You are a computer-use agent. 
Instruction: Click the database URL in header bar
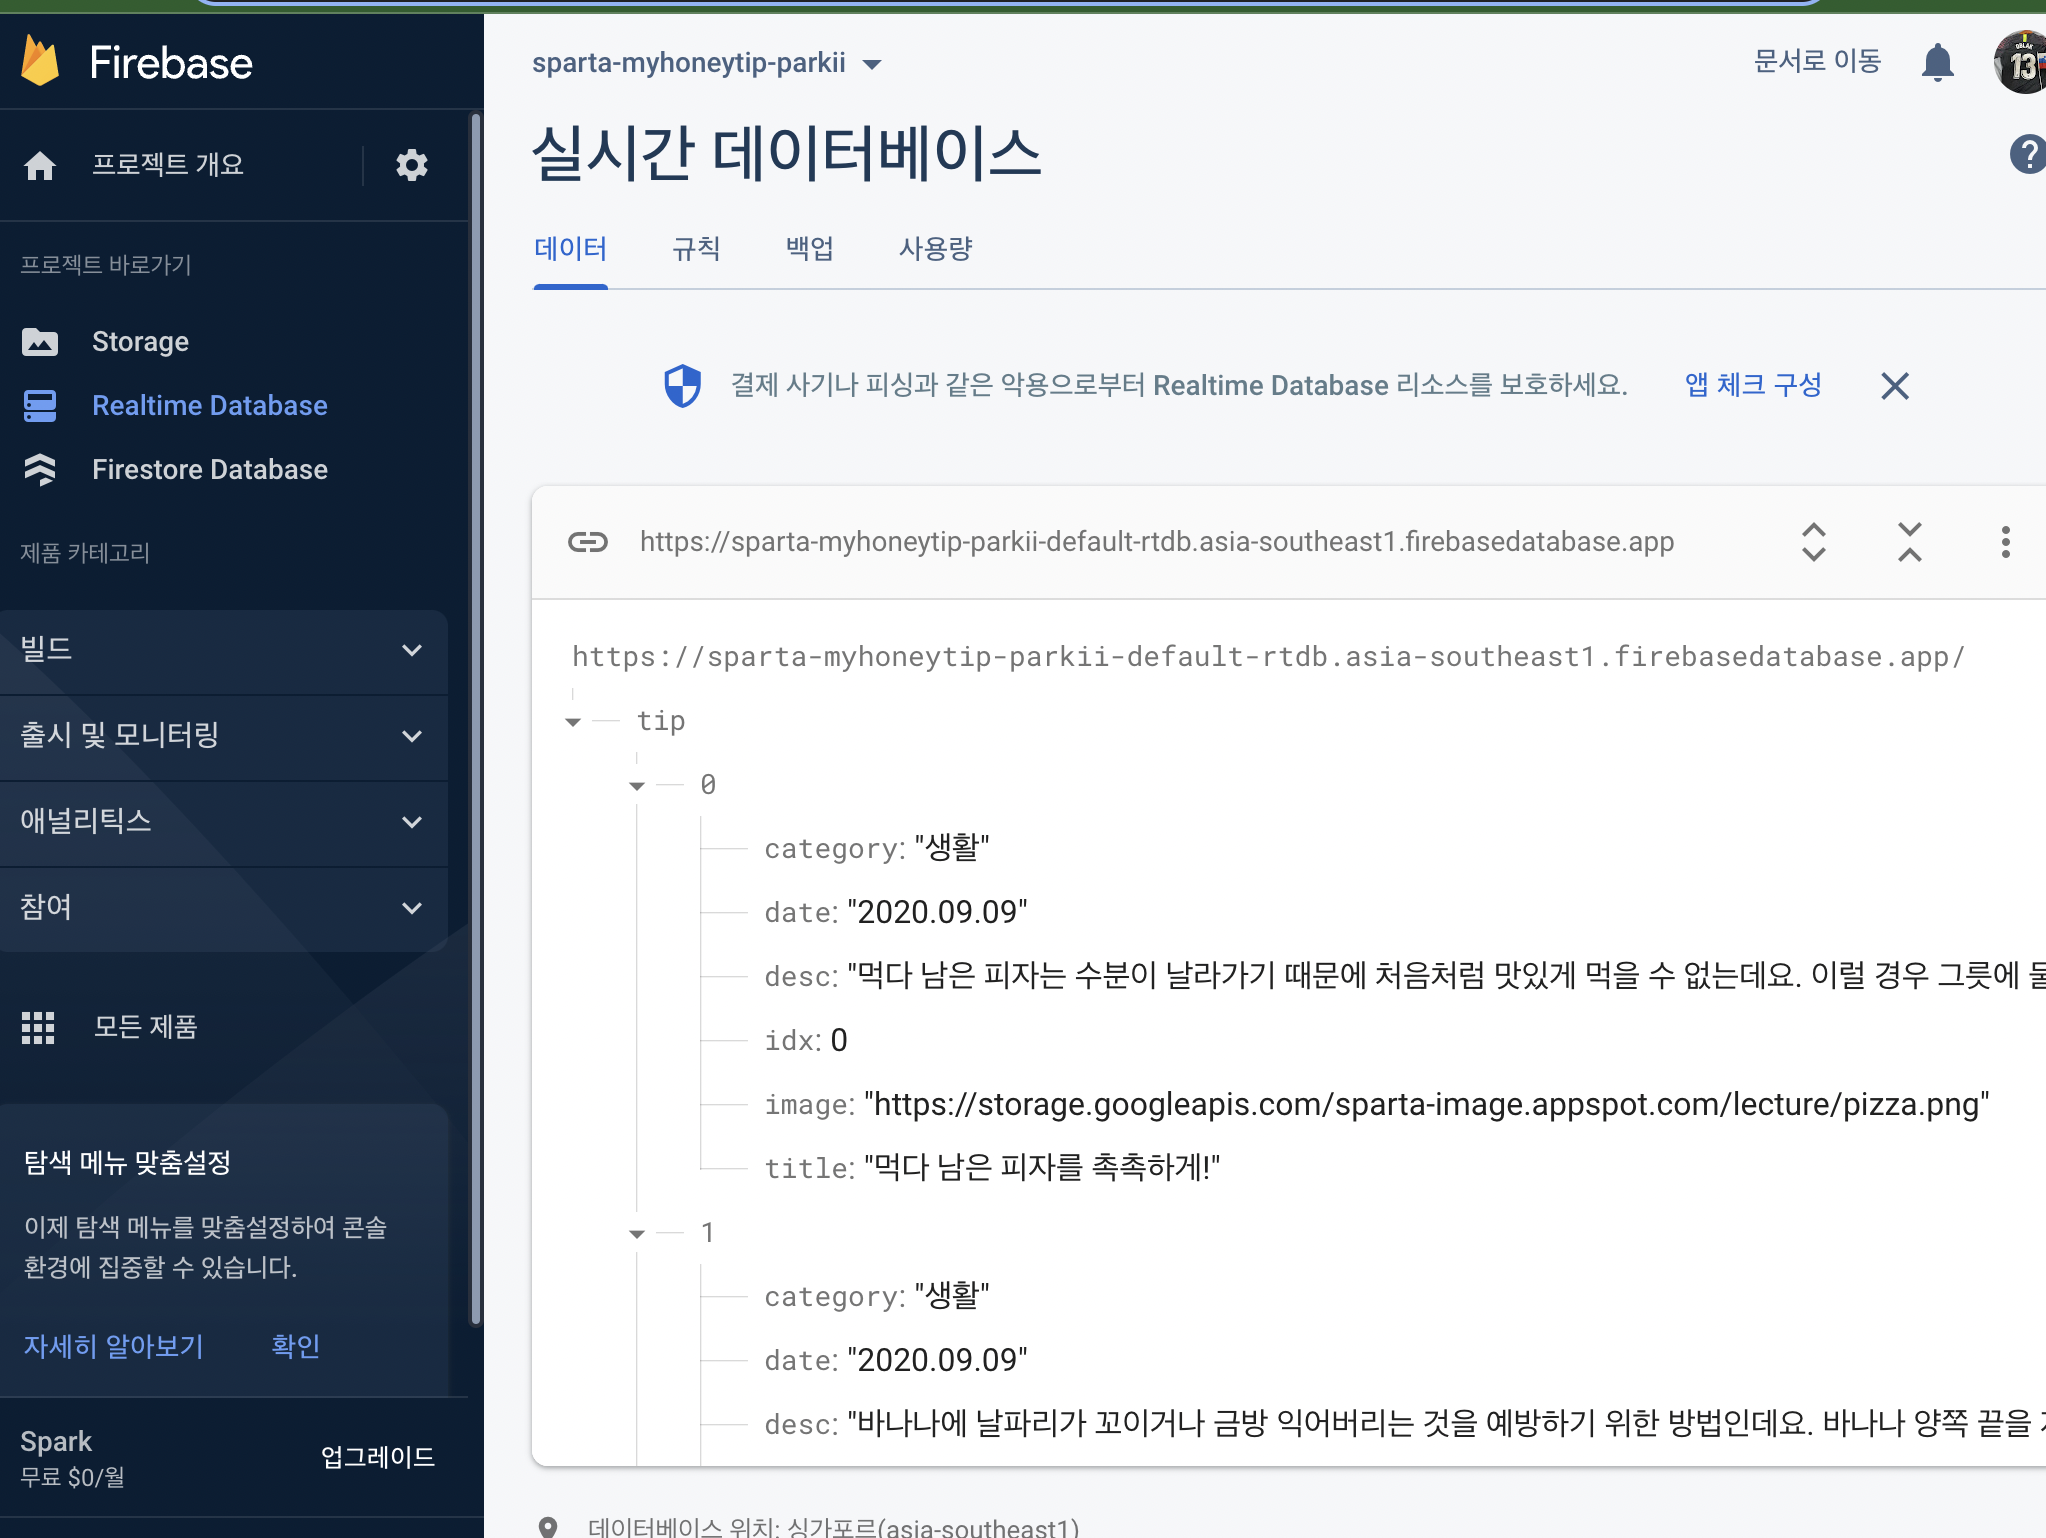click(1157, 542)
